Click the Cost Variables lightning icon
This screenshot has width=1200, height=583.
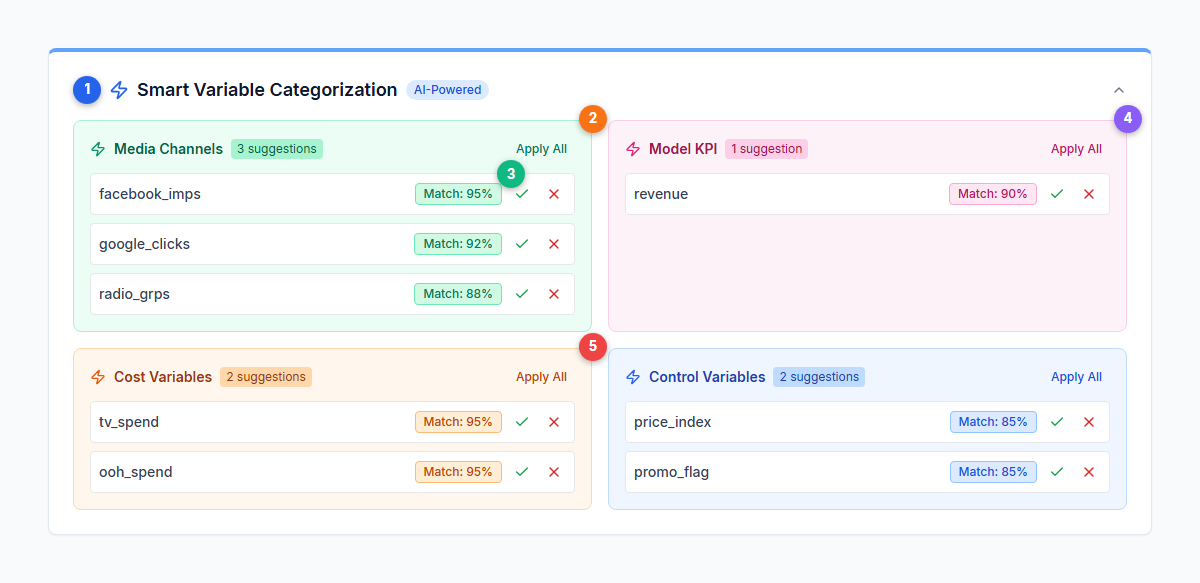(98, 377)
